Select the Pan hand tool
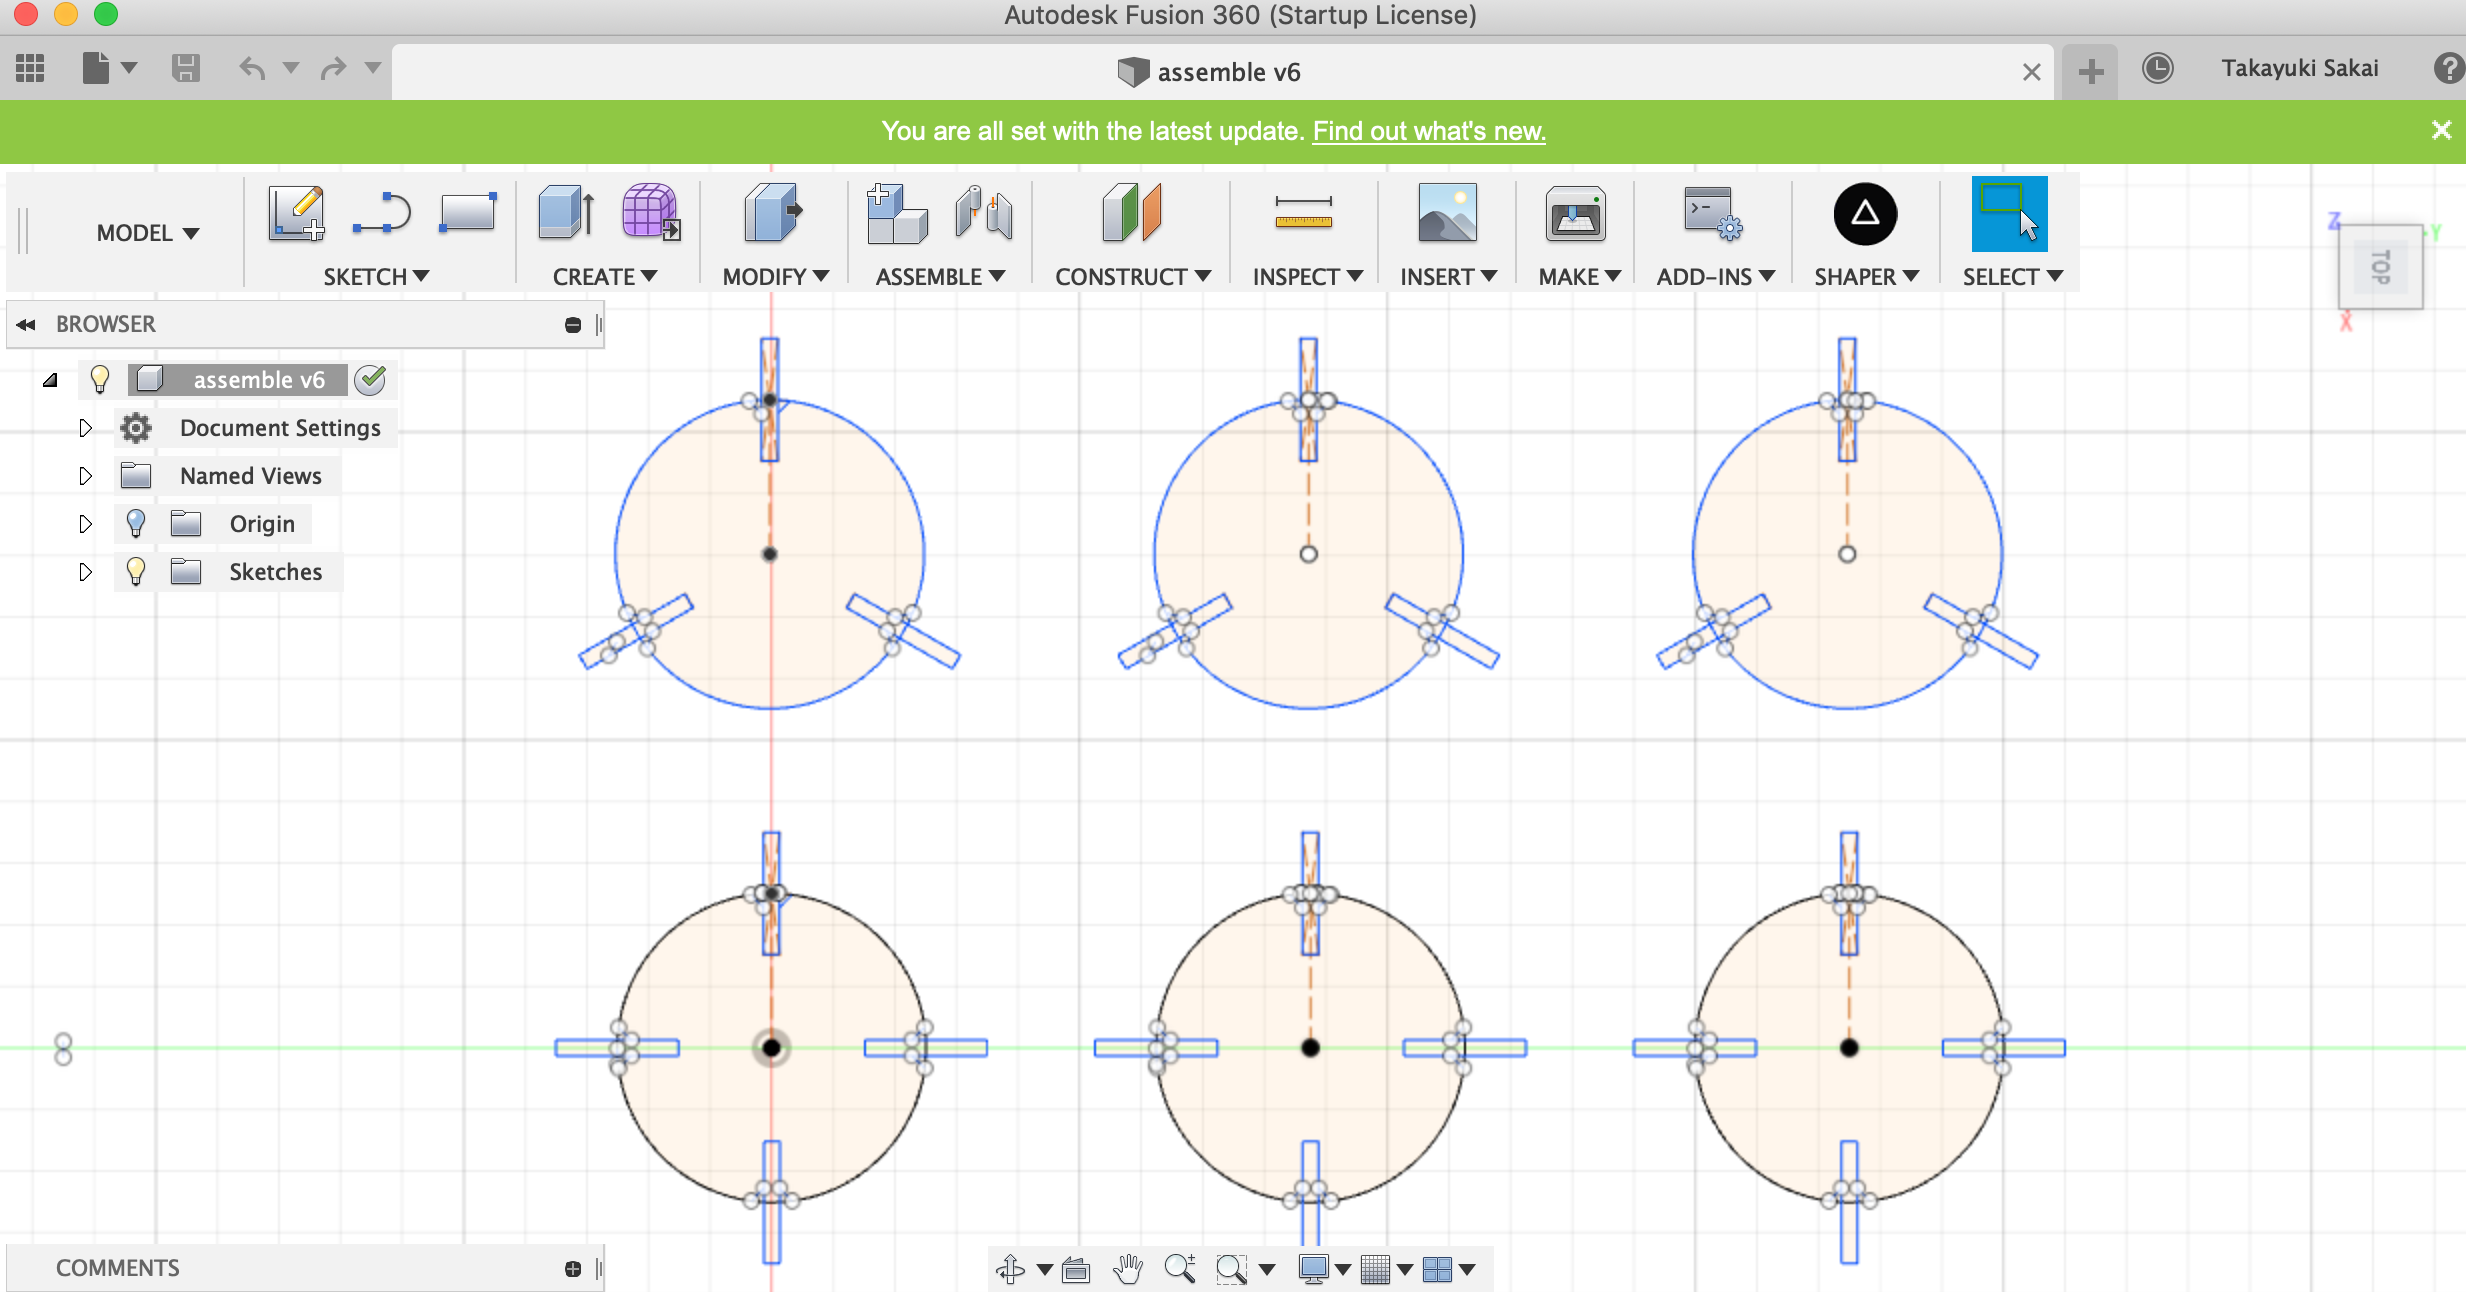The image size is (2466, 1292). point(1128,1269)
